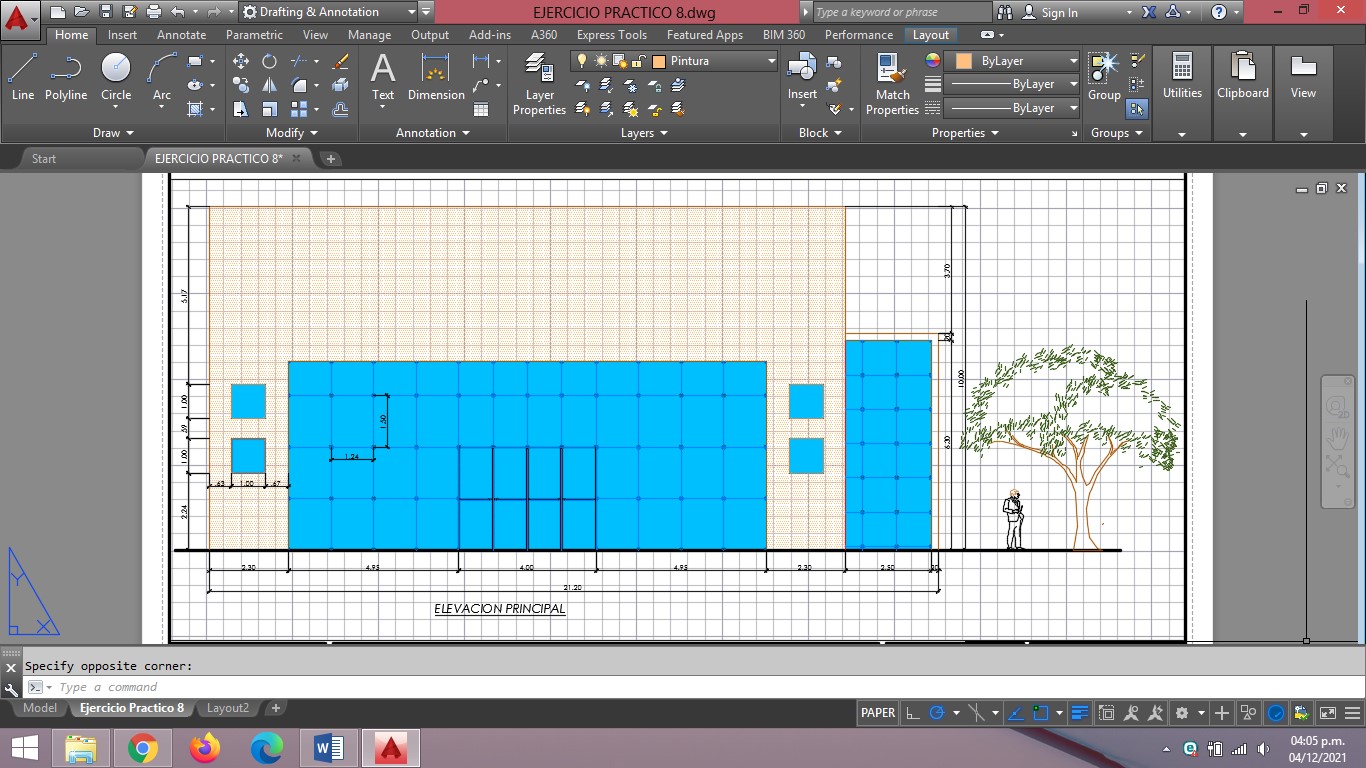This screenshot has width=1366, height=768.
Task: Insert a Table from Annotation panel
Action: click(x=481, y=109)
